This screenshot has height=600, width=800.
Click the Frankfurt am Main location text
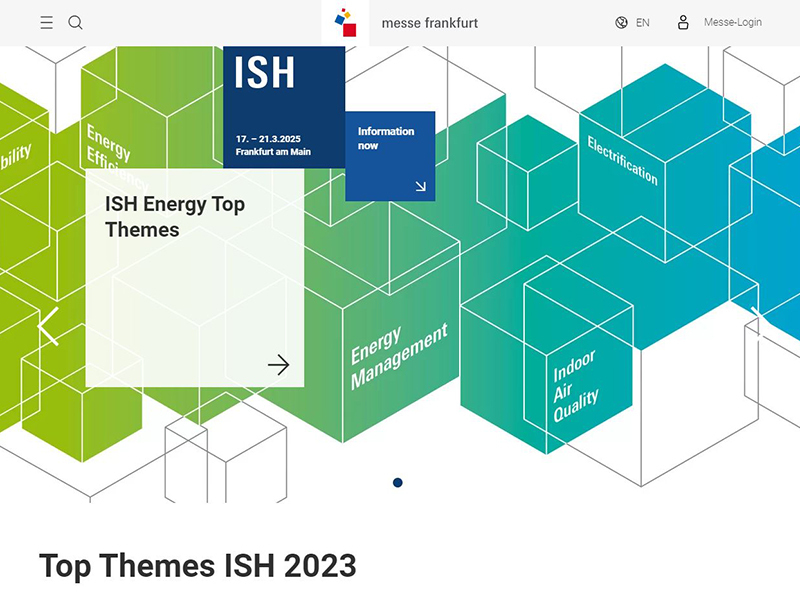tap(273, 152)
